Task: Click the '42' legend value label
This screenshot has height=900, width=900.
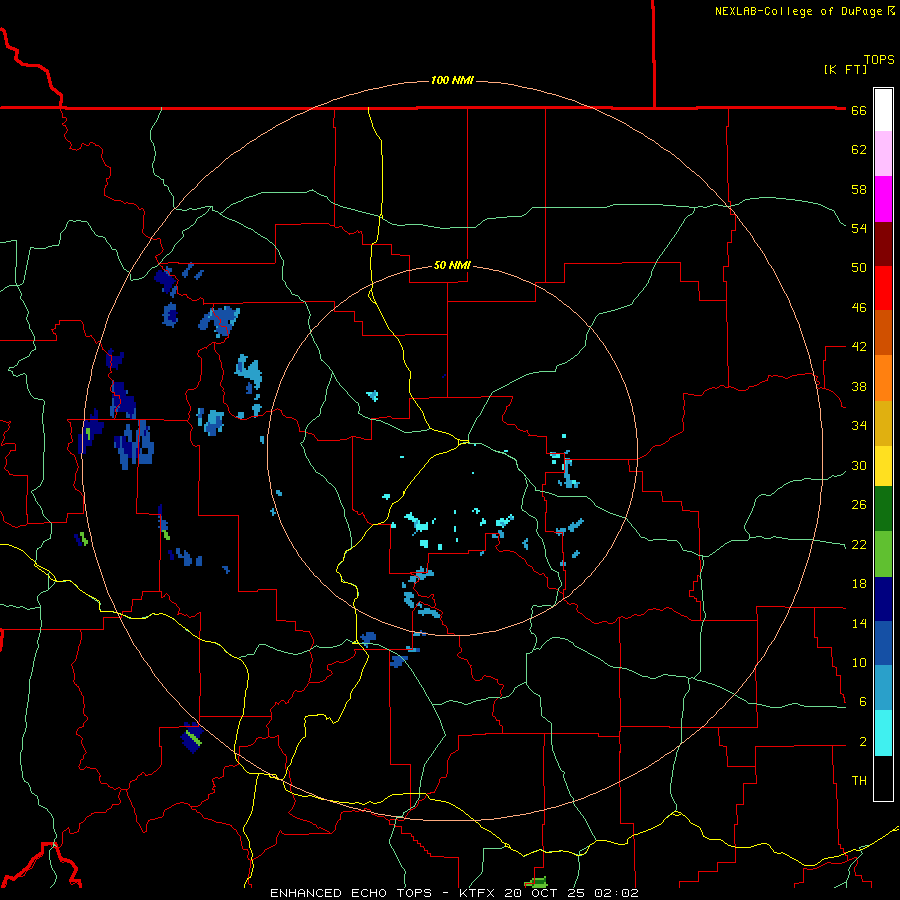Action: [x=859, y=347]
